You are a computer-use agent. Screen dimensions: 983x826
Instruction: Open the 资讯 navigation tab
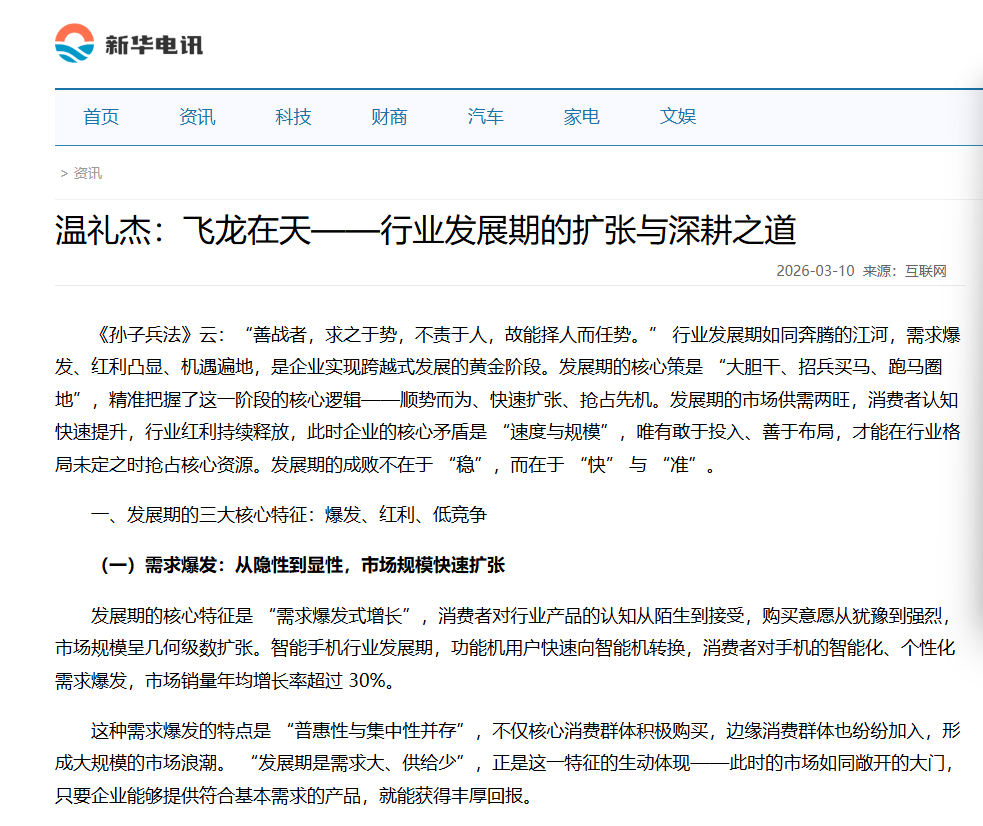(x=197, y=117)
